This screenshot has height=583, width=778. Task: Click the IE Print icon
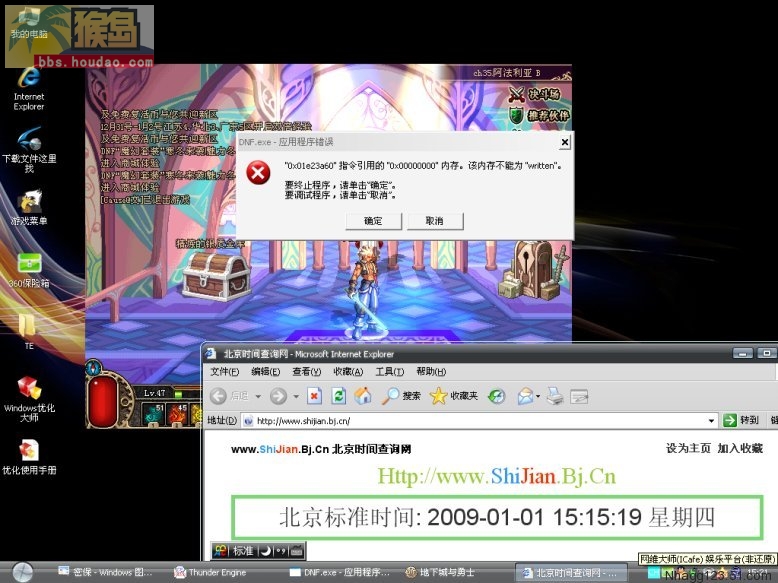click(555, 396)
